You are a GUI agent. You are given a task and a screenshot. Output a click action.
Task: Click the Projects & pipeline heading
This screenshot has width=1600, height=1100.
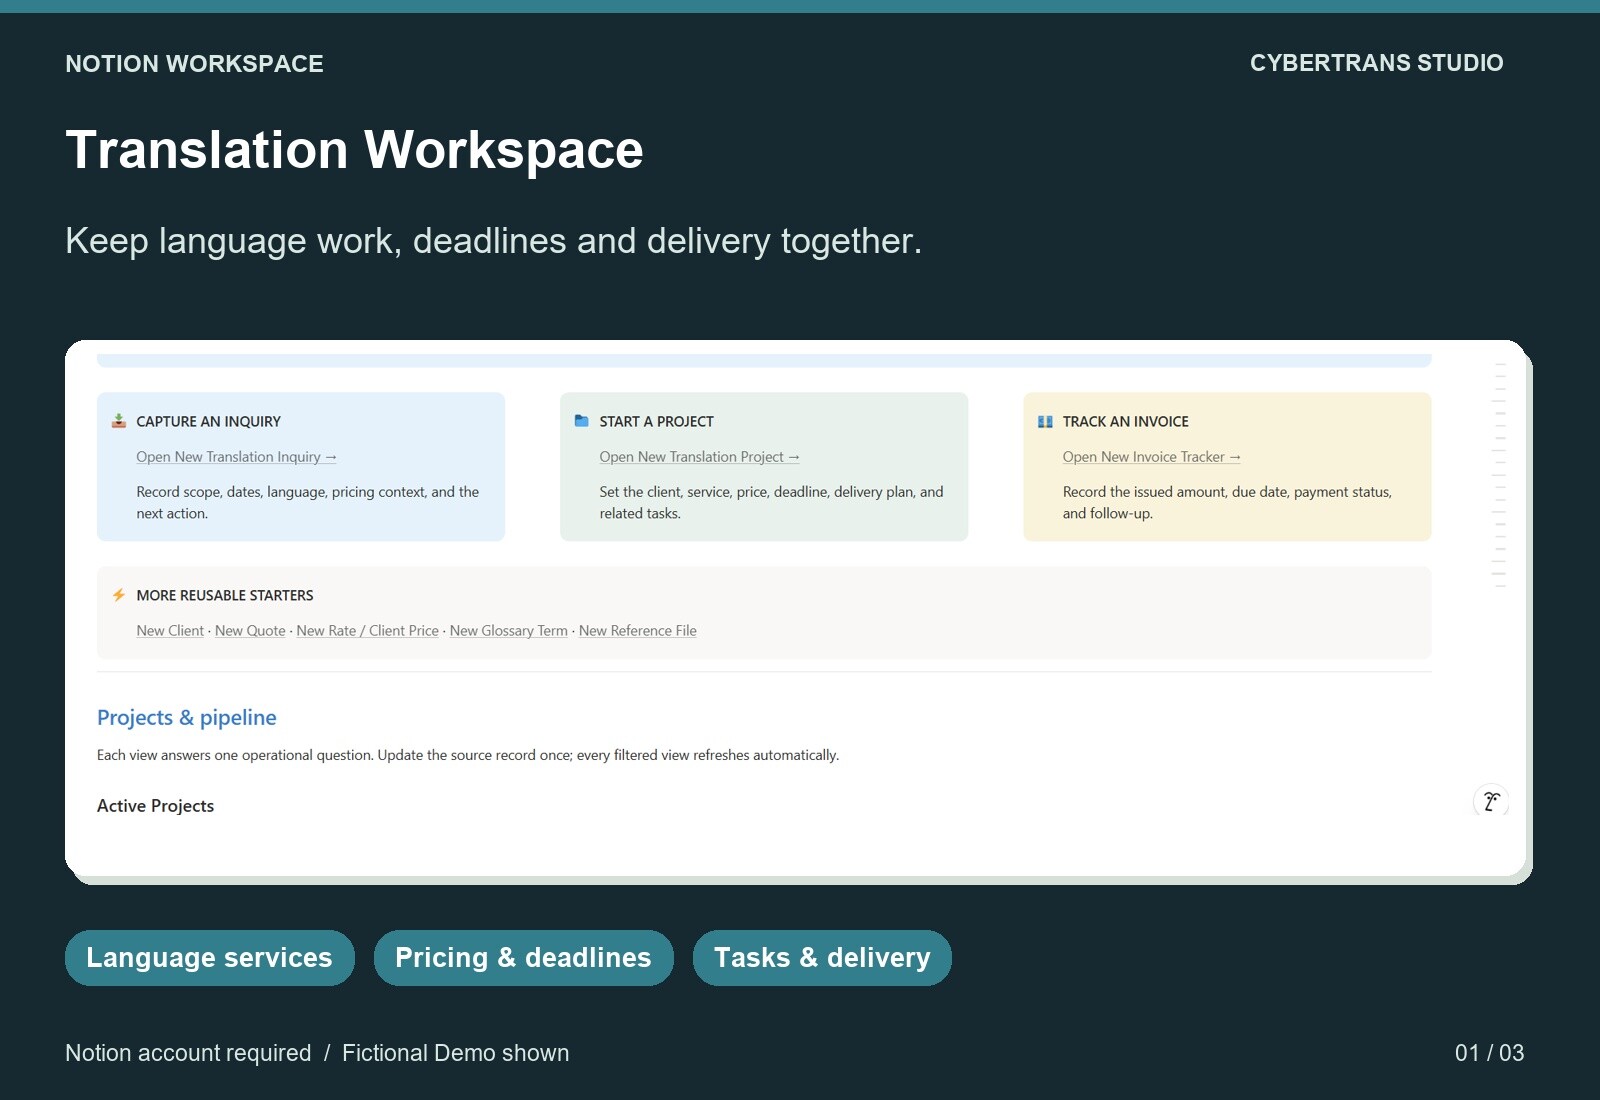[x=187, y=718]
